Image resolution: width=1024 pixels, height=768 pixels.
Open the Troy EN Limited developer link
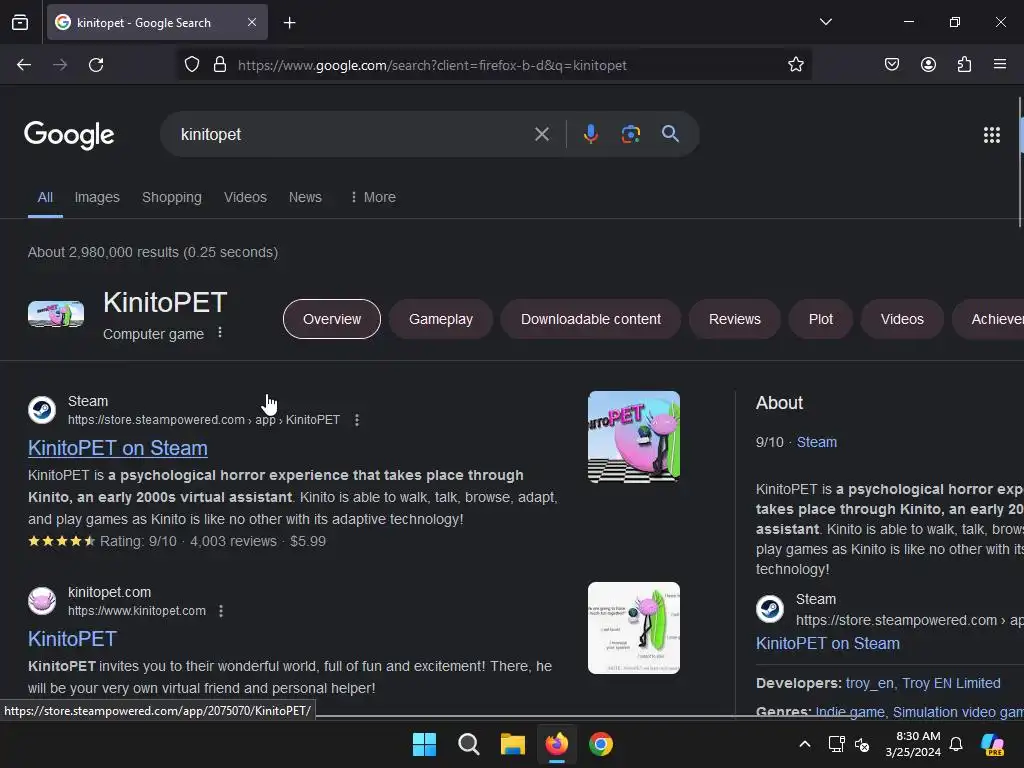(x=951, y=683)
